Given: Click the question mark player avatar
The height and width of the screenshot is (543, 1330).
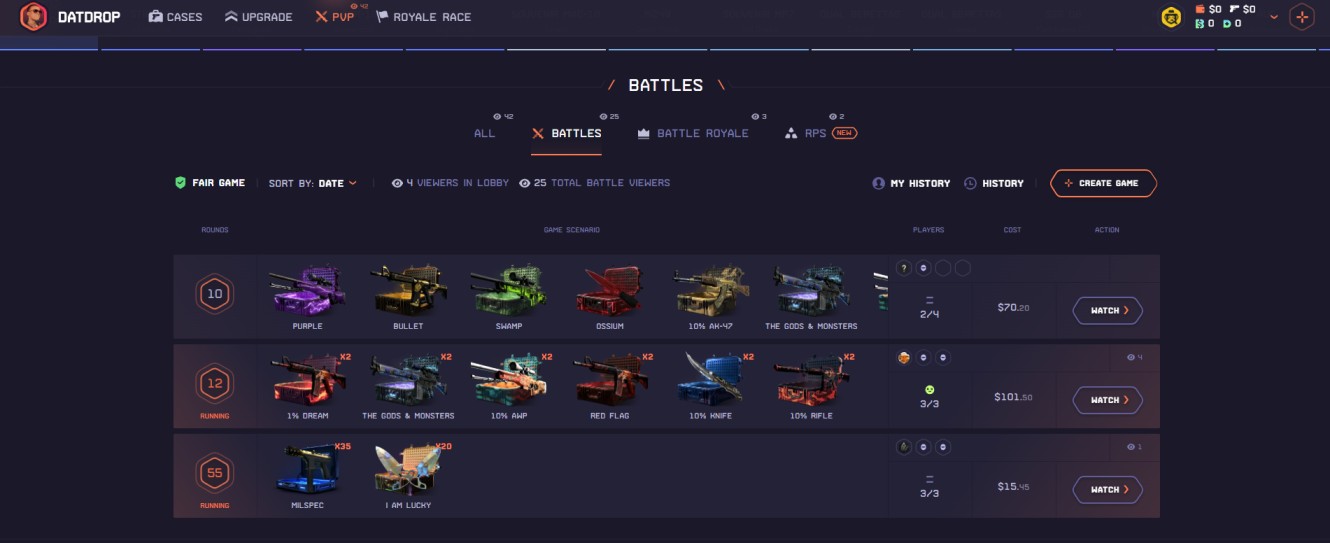Looking at the screenshot, I should pos(904,268).
